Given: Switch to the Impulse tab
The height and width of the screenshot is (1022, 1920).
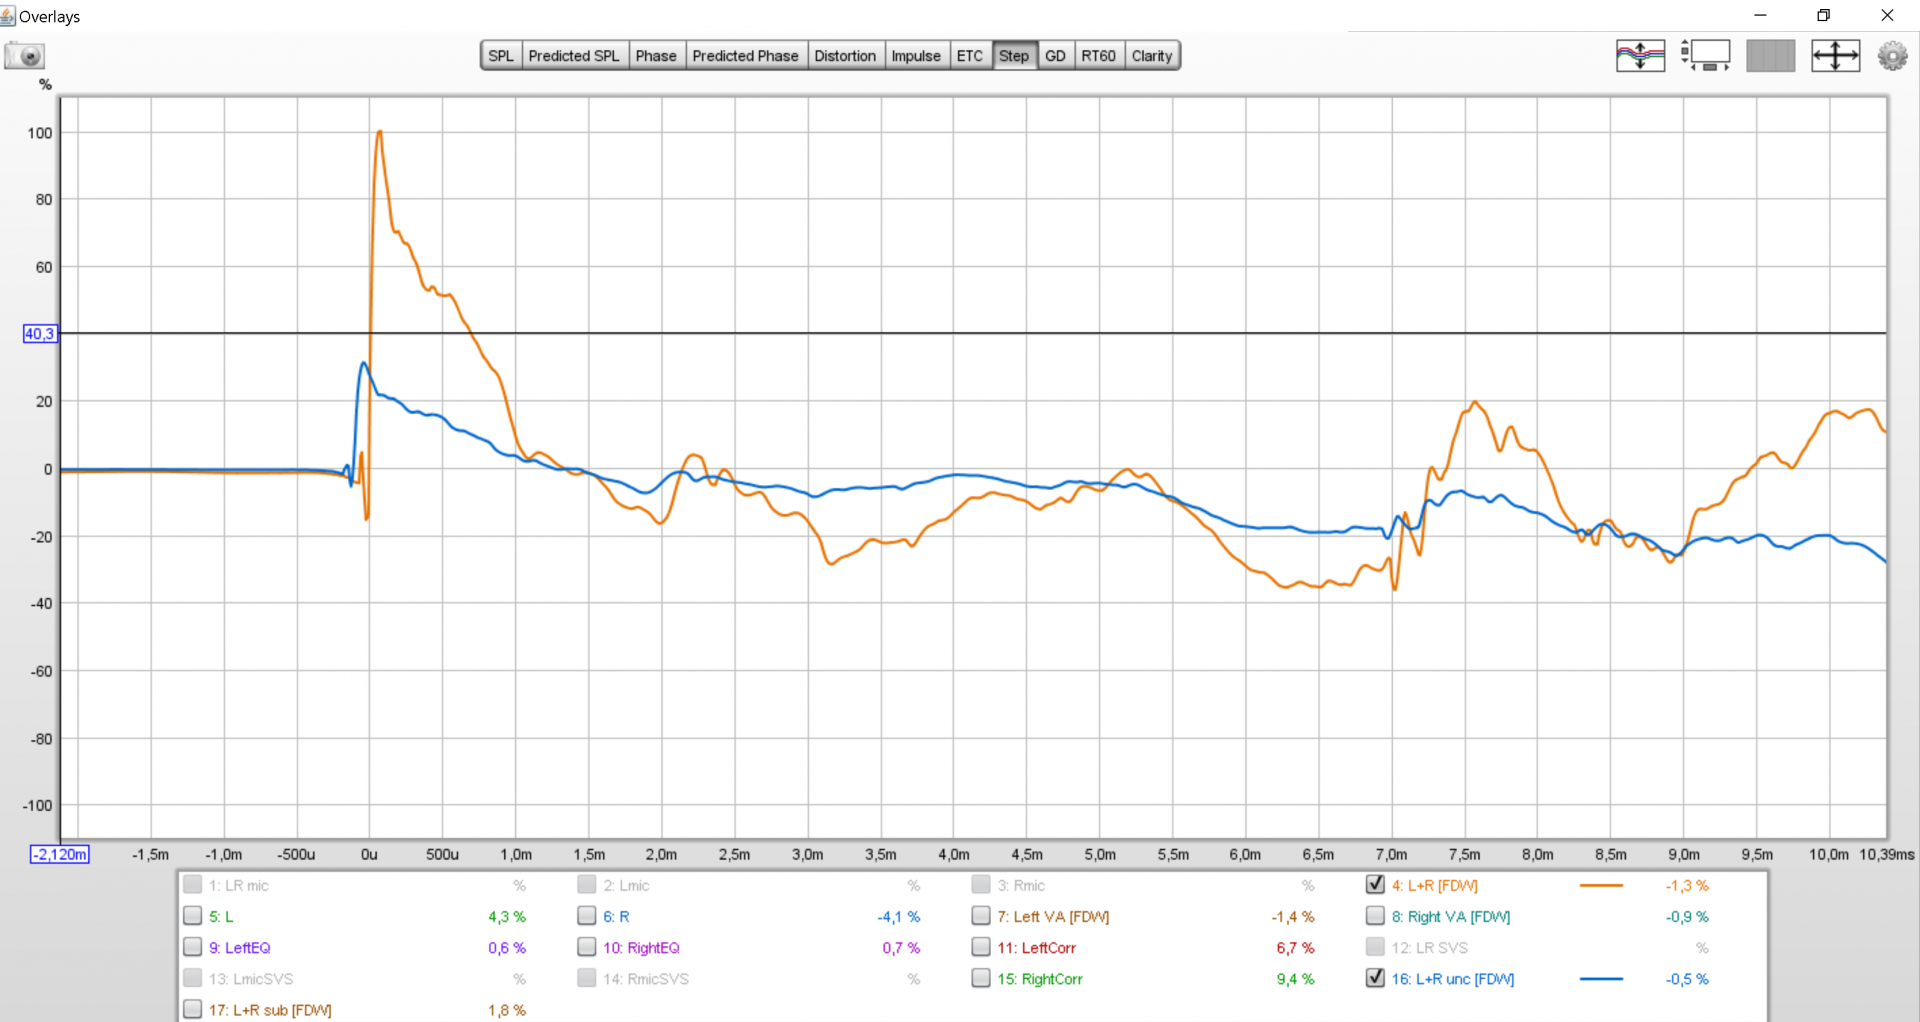Looking at the screenshot, I should [915, 56].
